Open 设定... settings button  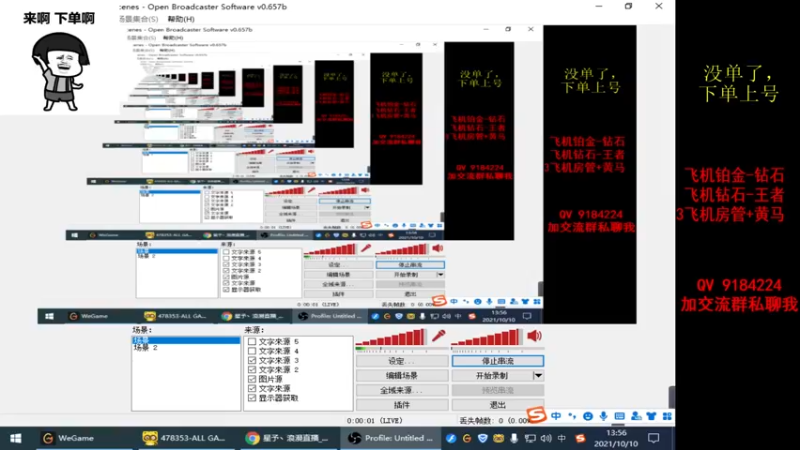pos(402,361)
